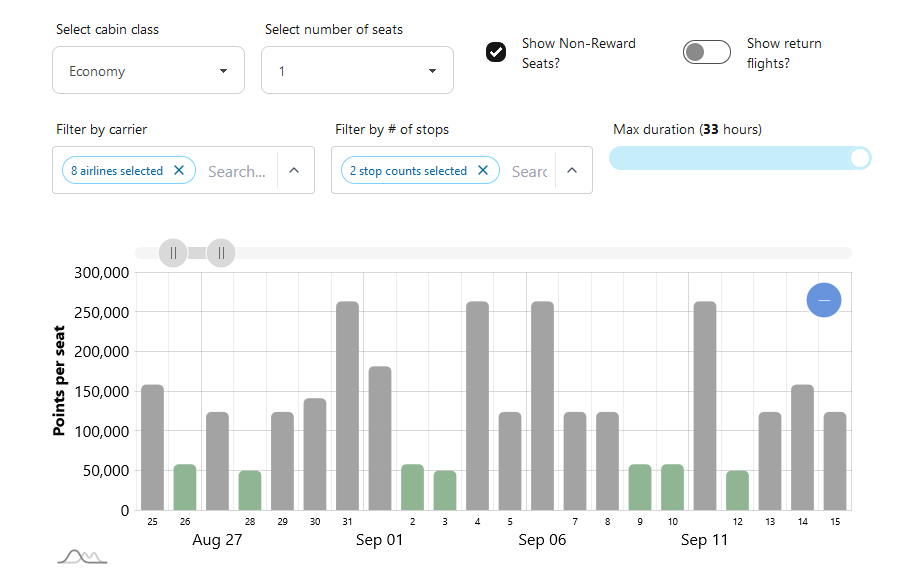Screen dimensions: 897x584
Task: Click the carrier Search input field
Action: (237, 171)
